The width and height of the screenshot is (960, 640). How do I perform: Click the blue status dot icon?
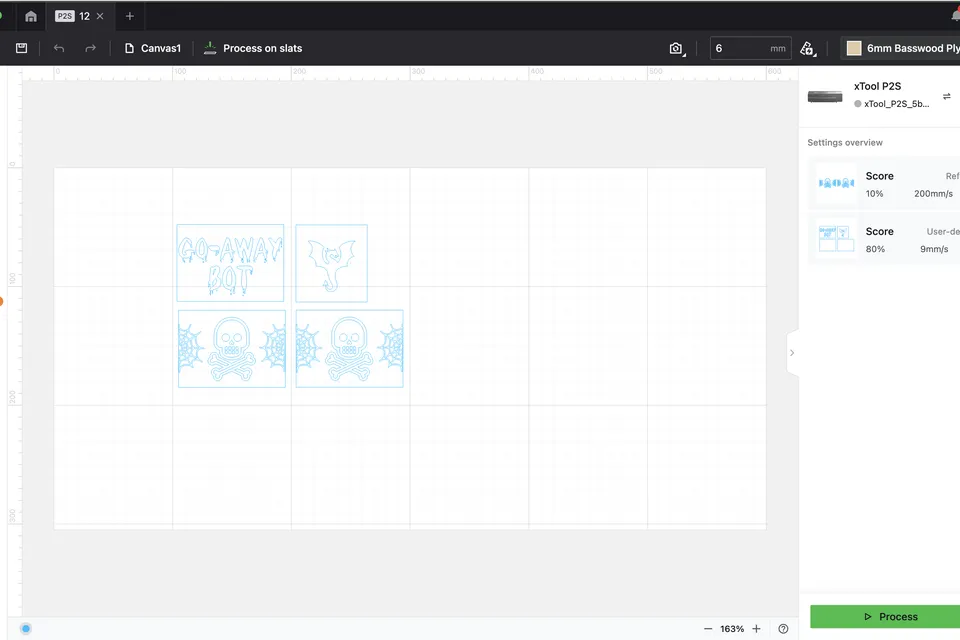[26, 628]
